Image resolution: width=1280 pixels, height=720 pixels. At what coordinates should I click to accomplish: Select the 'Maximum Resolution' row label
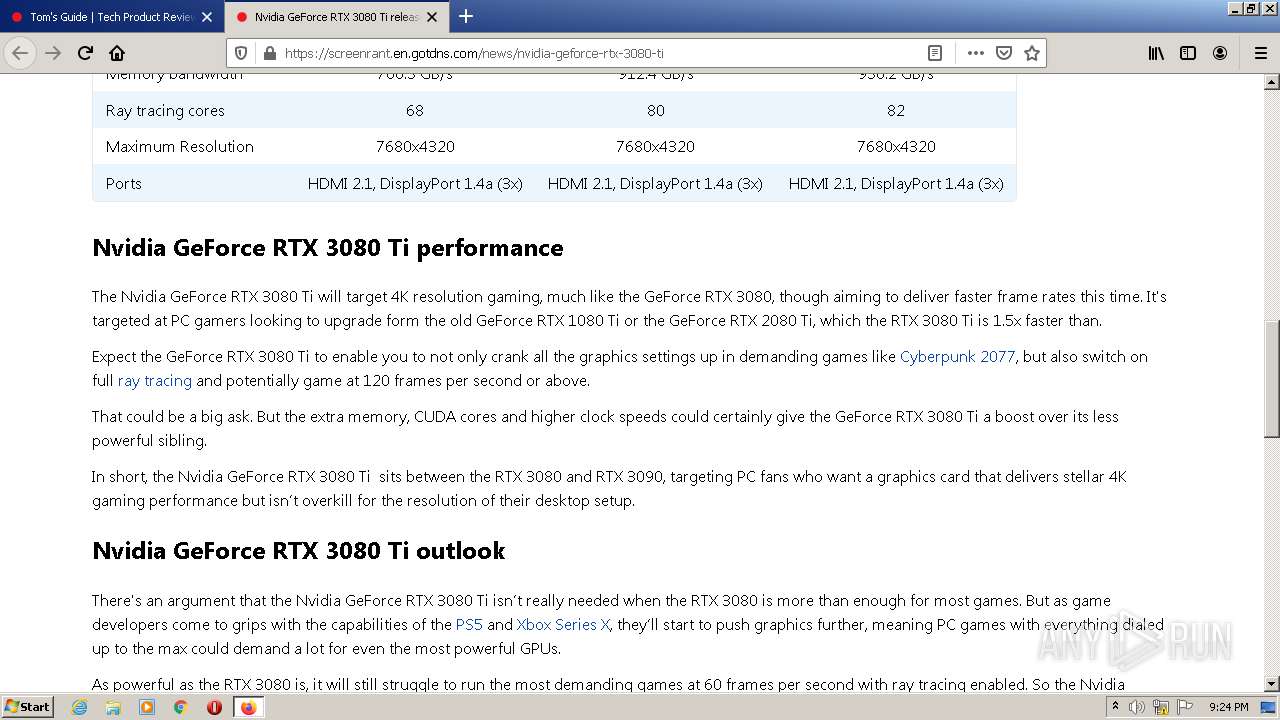[x=180, y=146]
